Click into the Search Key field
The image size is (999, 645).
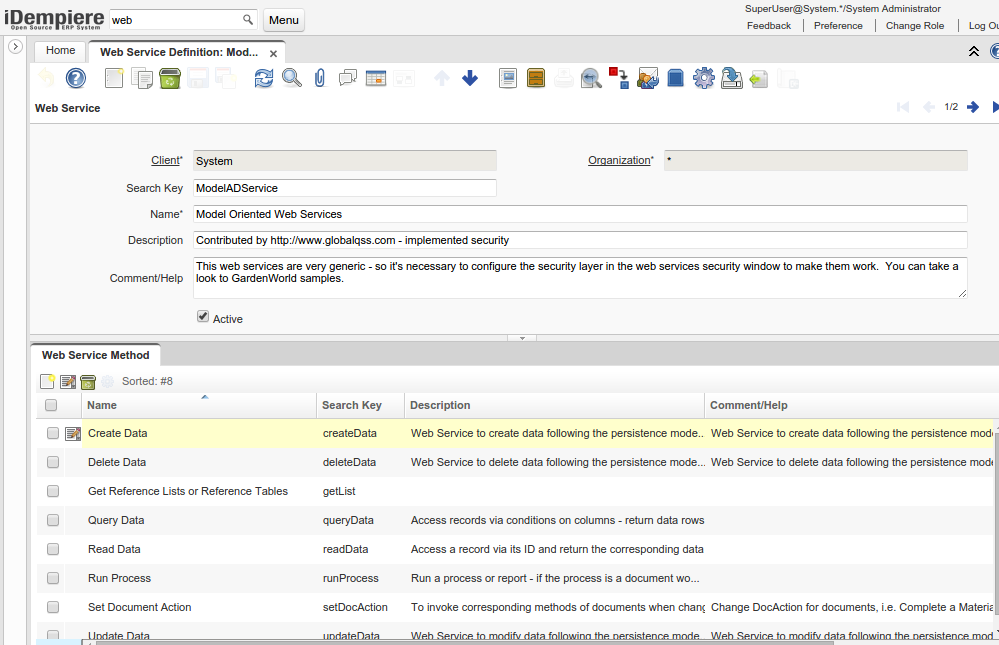[344, 188]
